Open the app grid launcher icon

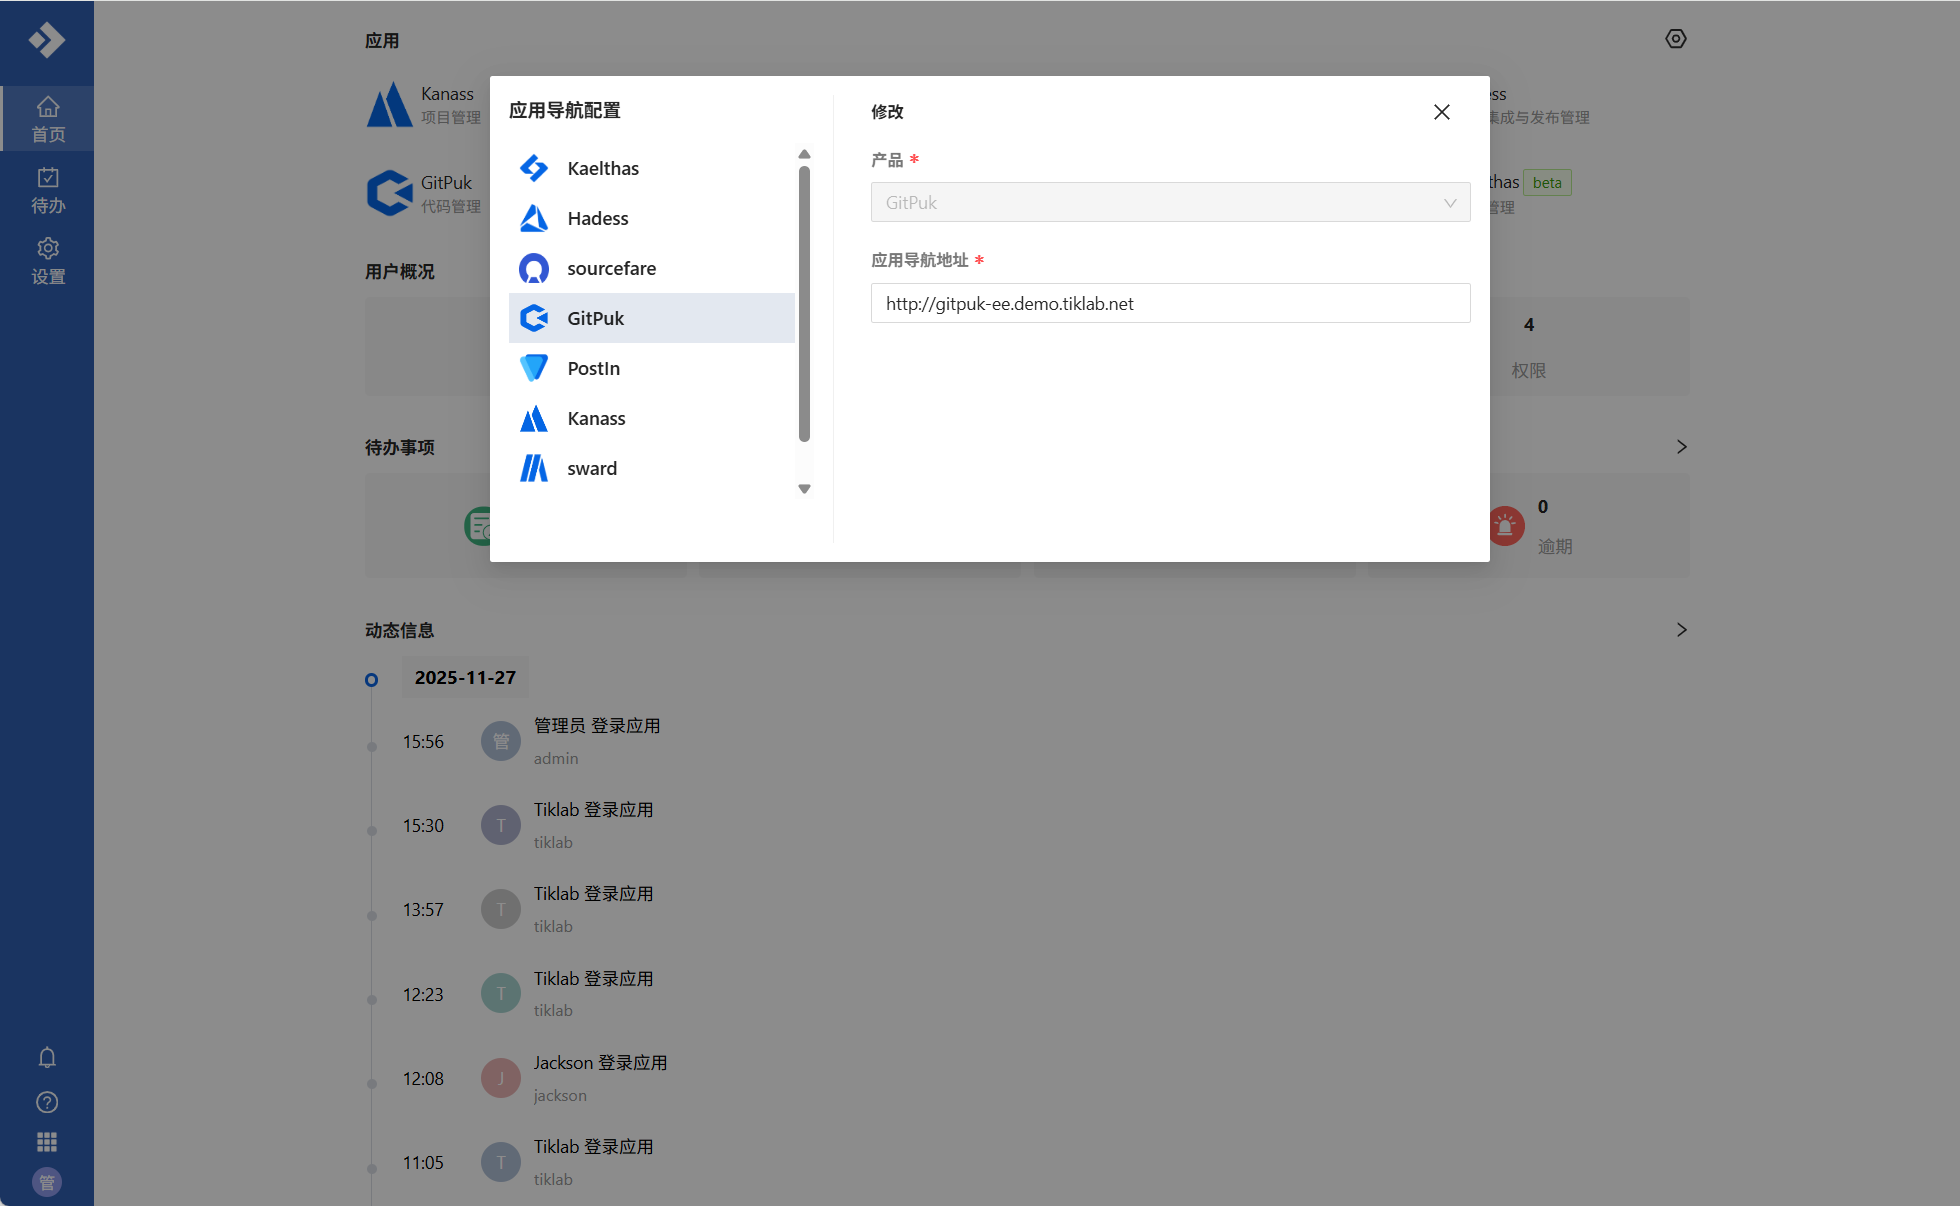[x=47, y=1142]
